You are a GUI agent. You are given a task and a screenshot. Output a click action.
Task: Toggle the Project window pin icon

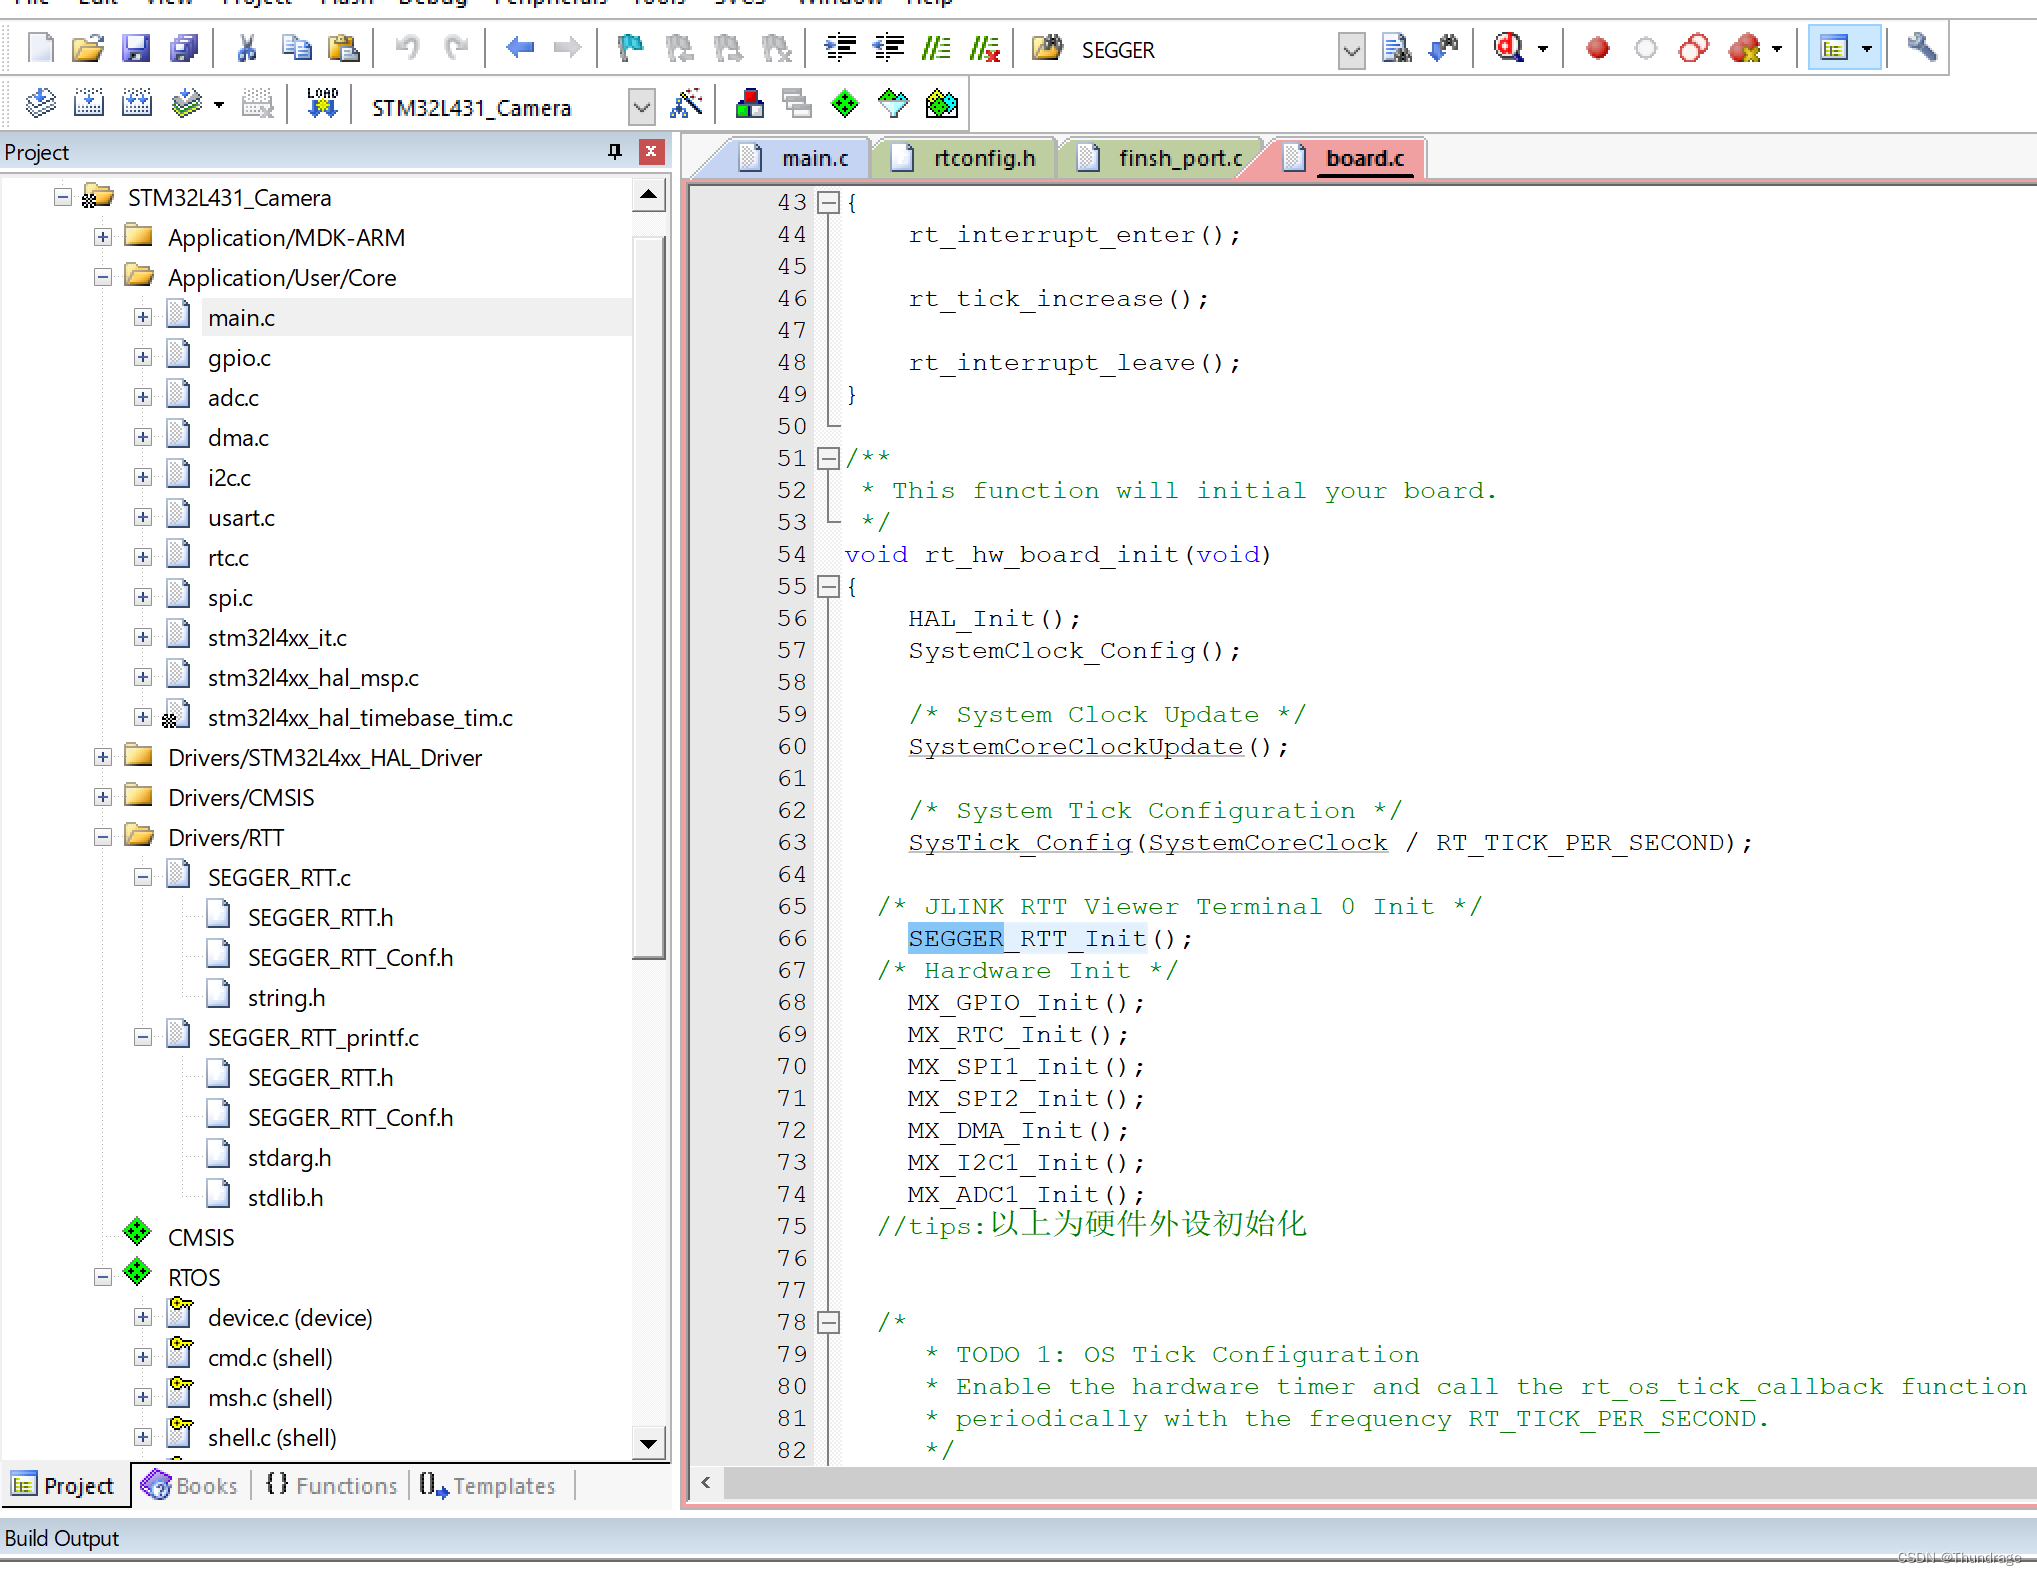(x=615, y=151)
